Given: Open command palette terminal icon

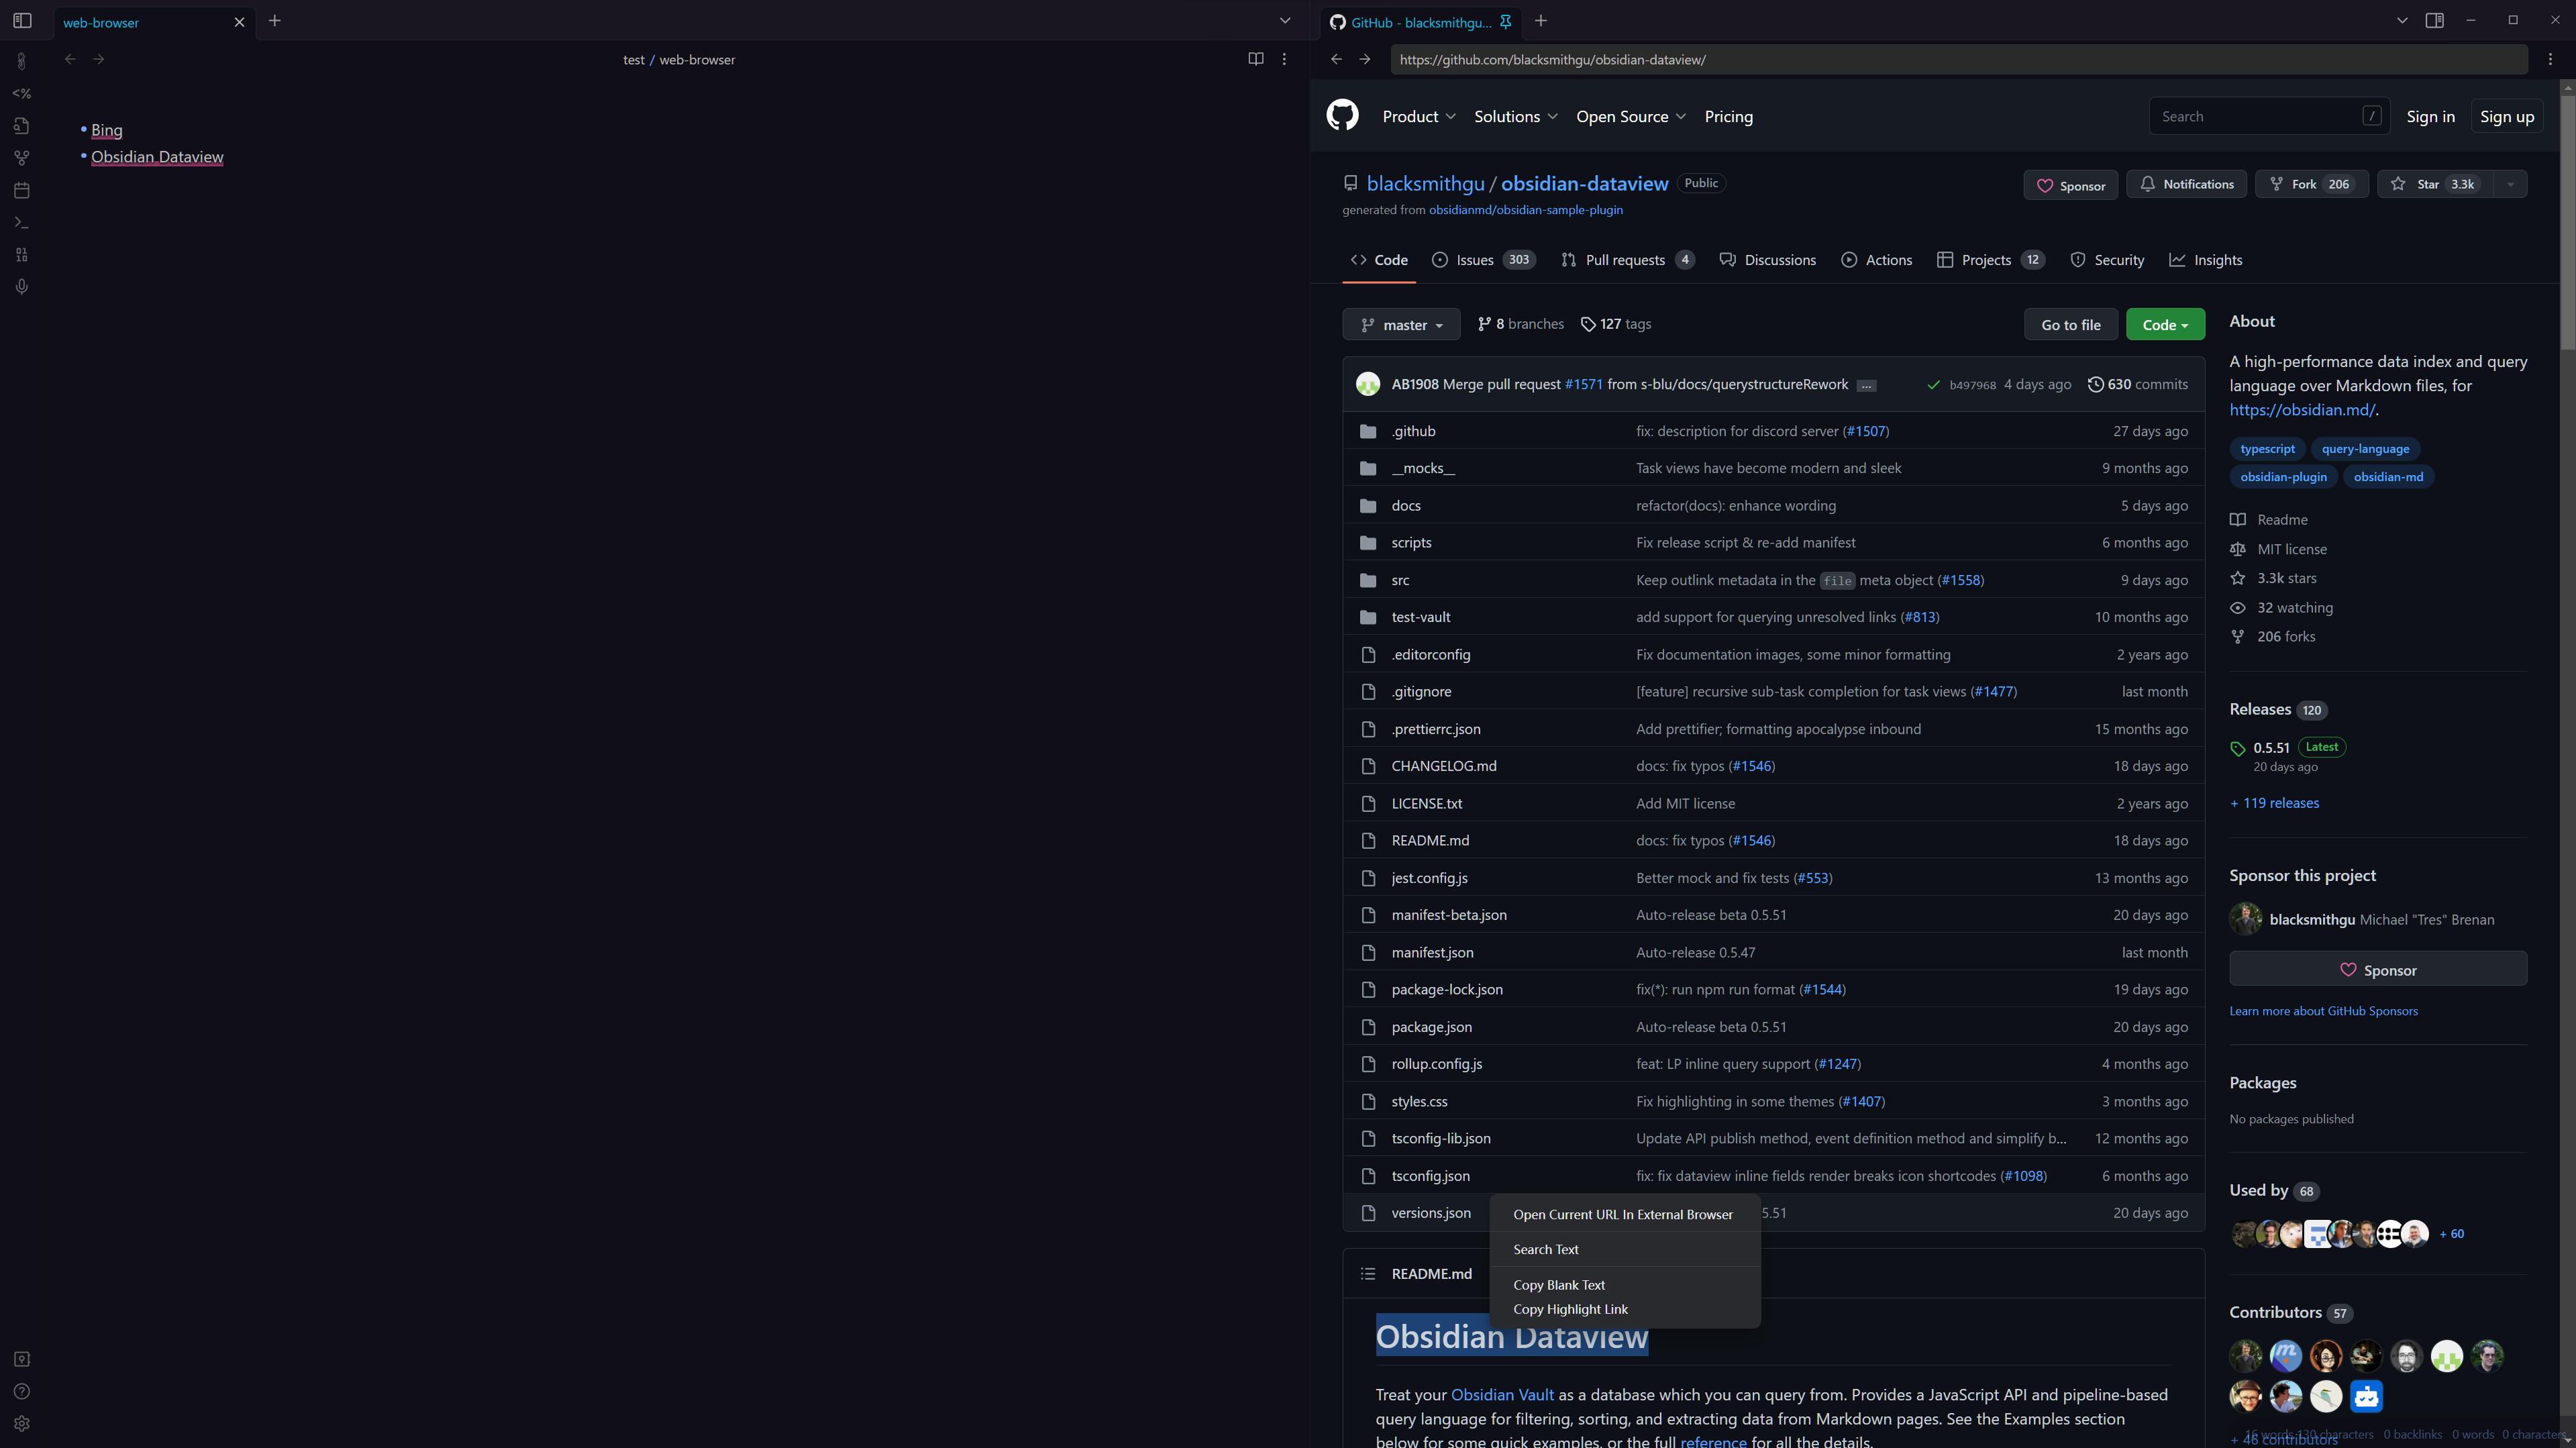Looking at the screenshot, I should point(21,222).
